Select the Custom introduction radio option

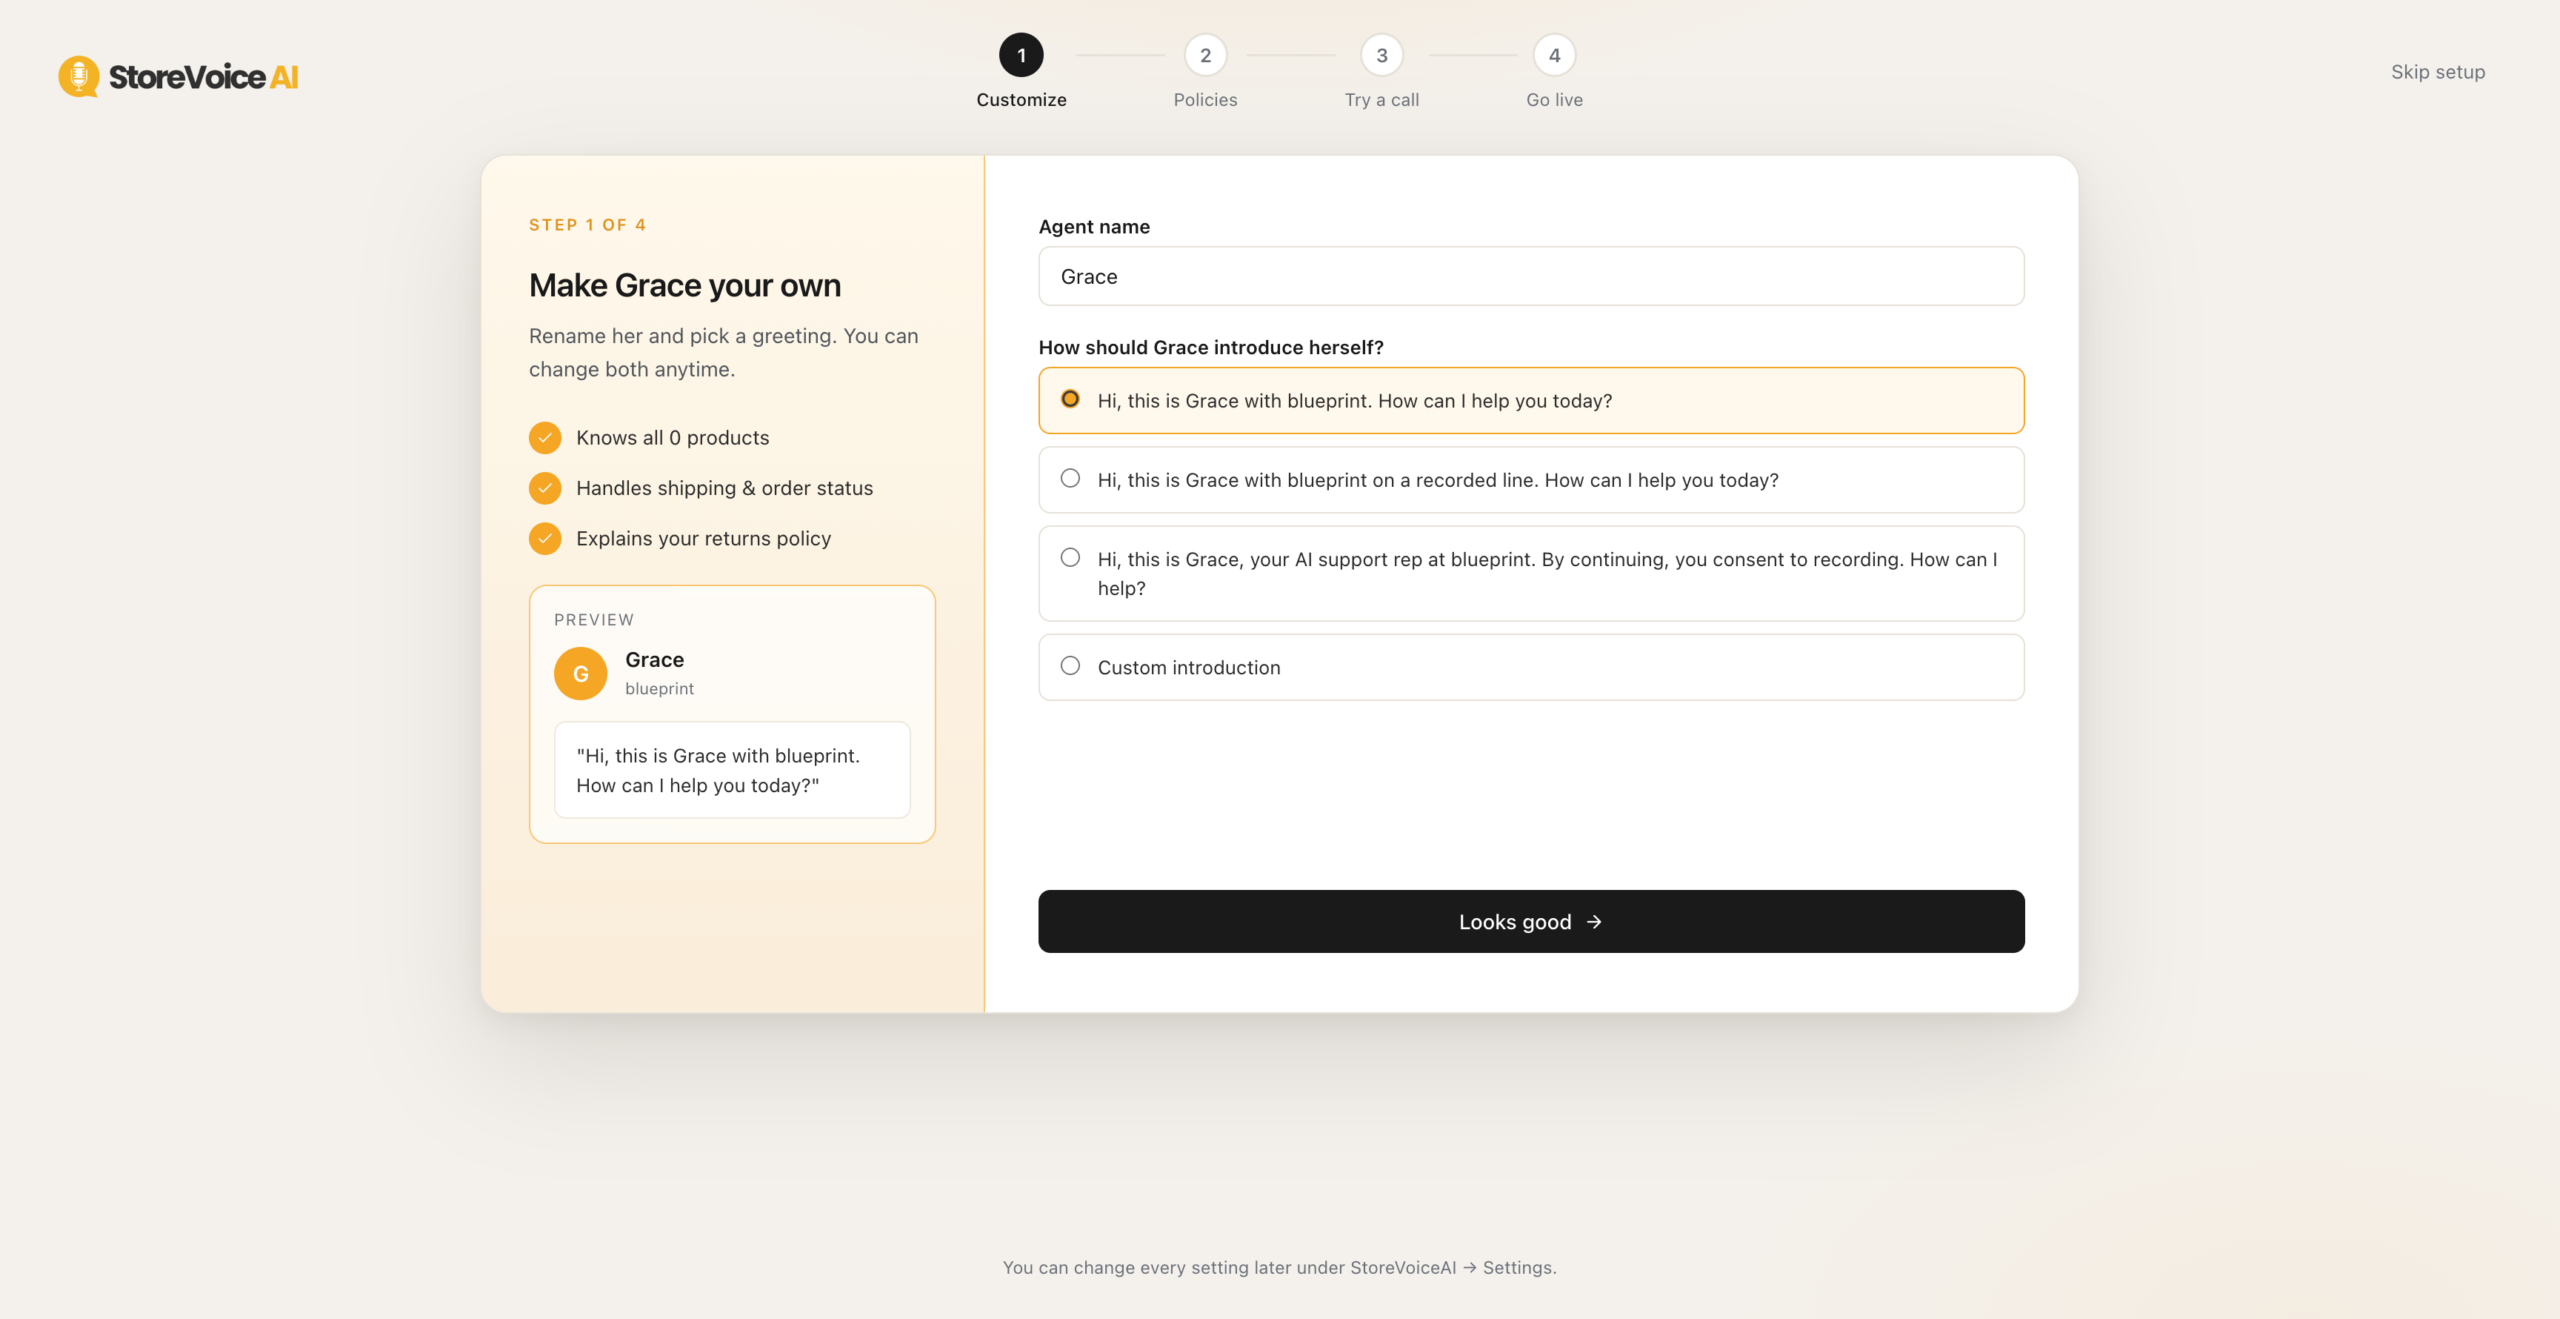tap(1531, 667)
